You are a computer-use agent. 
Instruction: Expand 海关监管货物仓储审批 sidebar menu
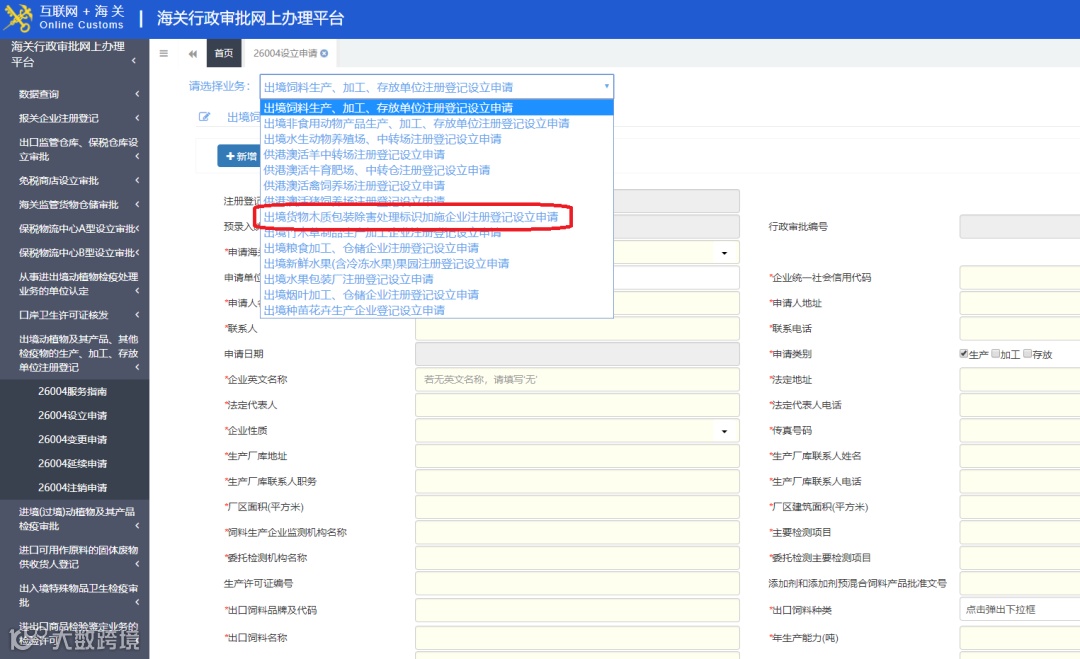pyautogui.click(x=74, y=205)
